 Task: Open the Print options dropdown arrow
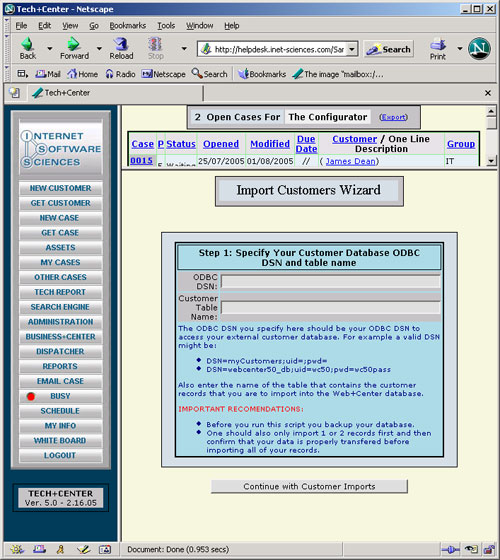click(x=460, y=48)
